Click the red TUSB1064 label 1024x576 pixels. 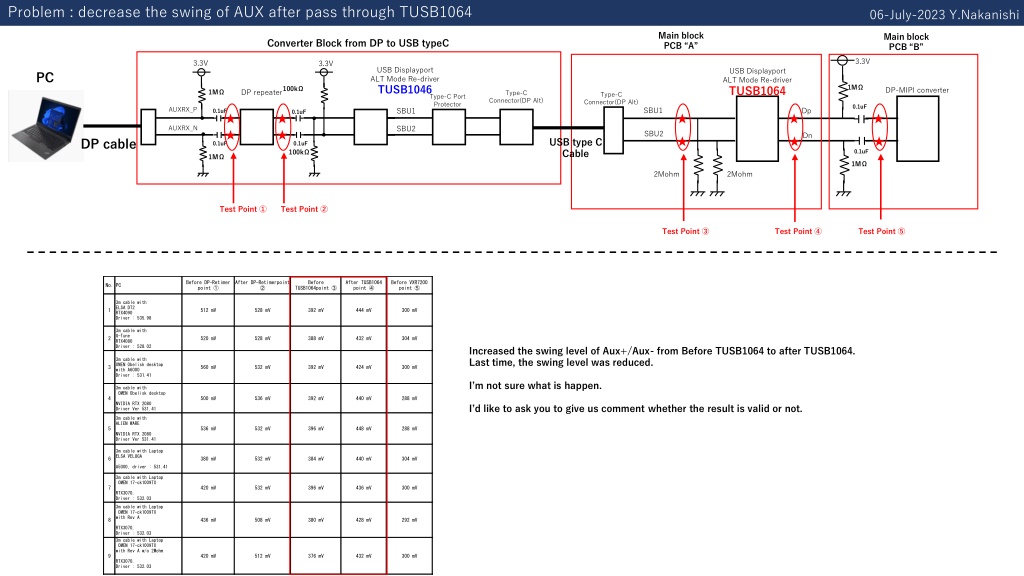pos(758,91)
